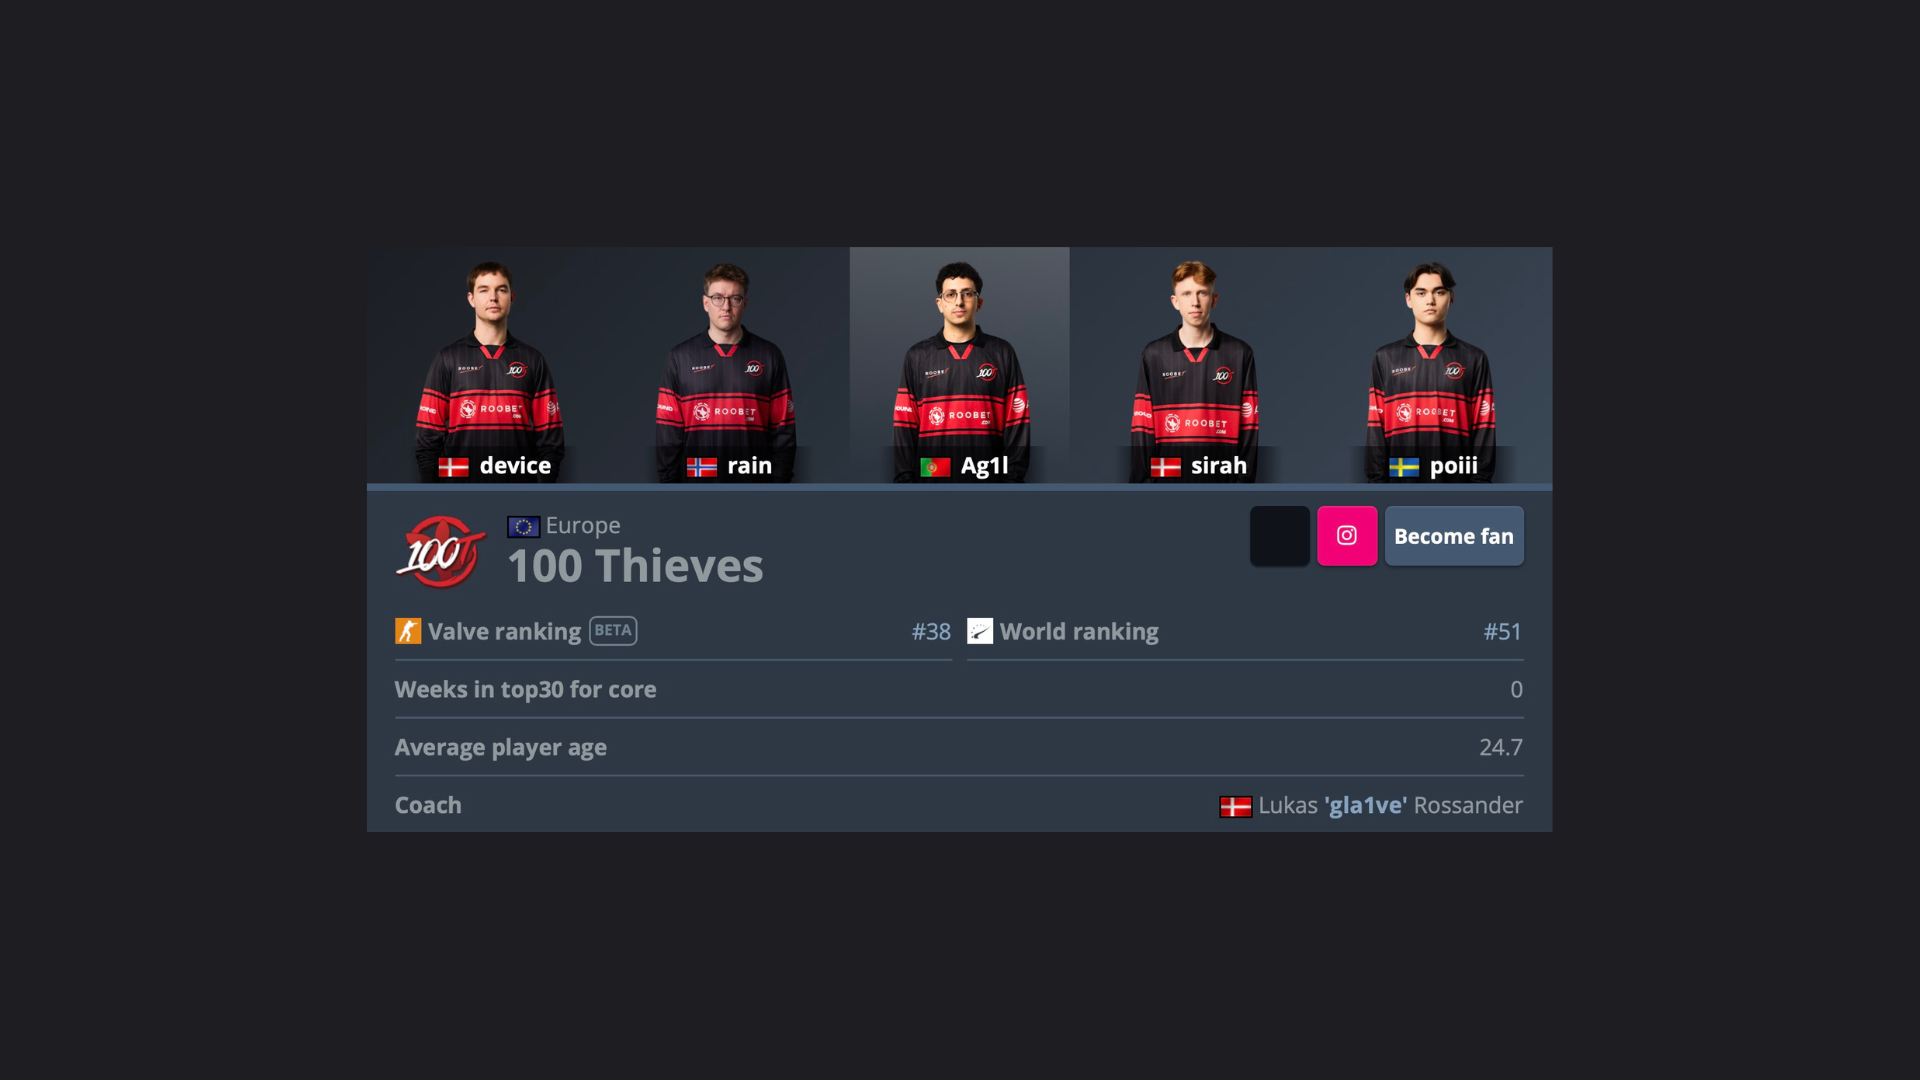
Task: Open rain's player photo
Action: 727,365
